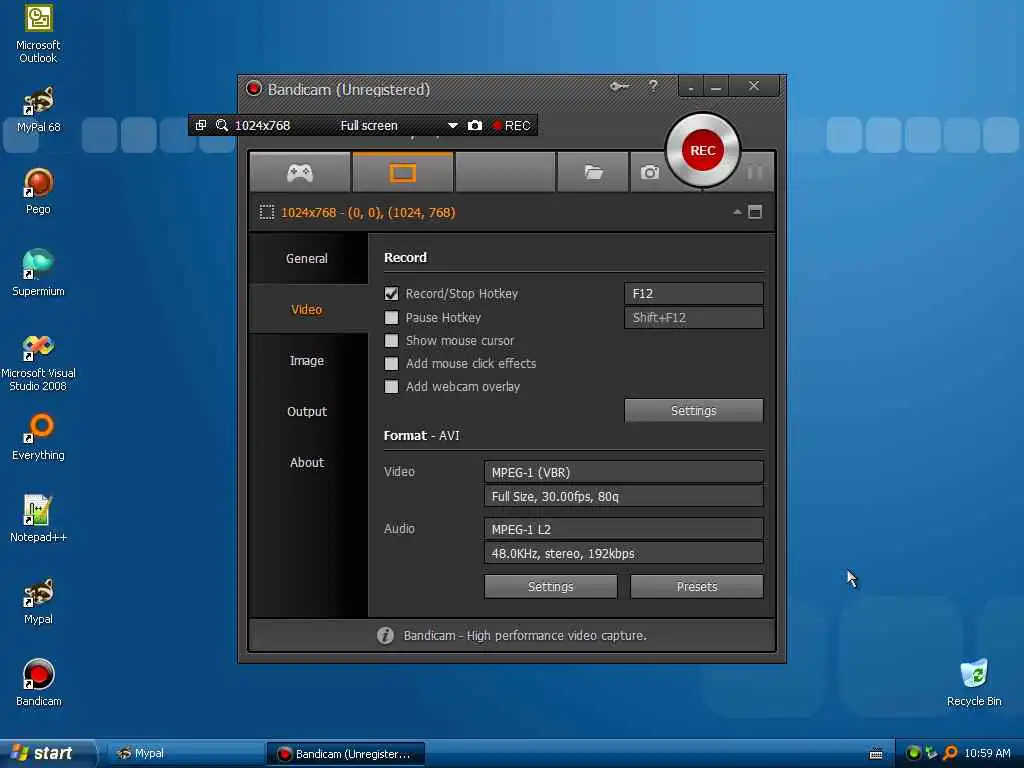Image resolution: width=1024 pixels, height=768 pixels.
Task: Click the small REC button in floating toolbar
Action: [x=512, y=125]
